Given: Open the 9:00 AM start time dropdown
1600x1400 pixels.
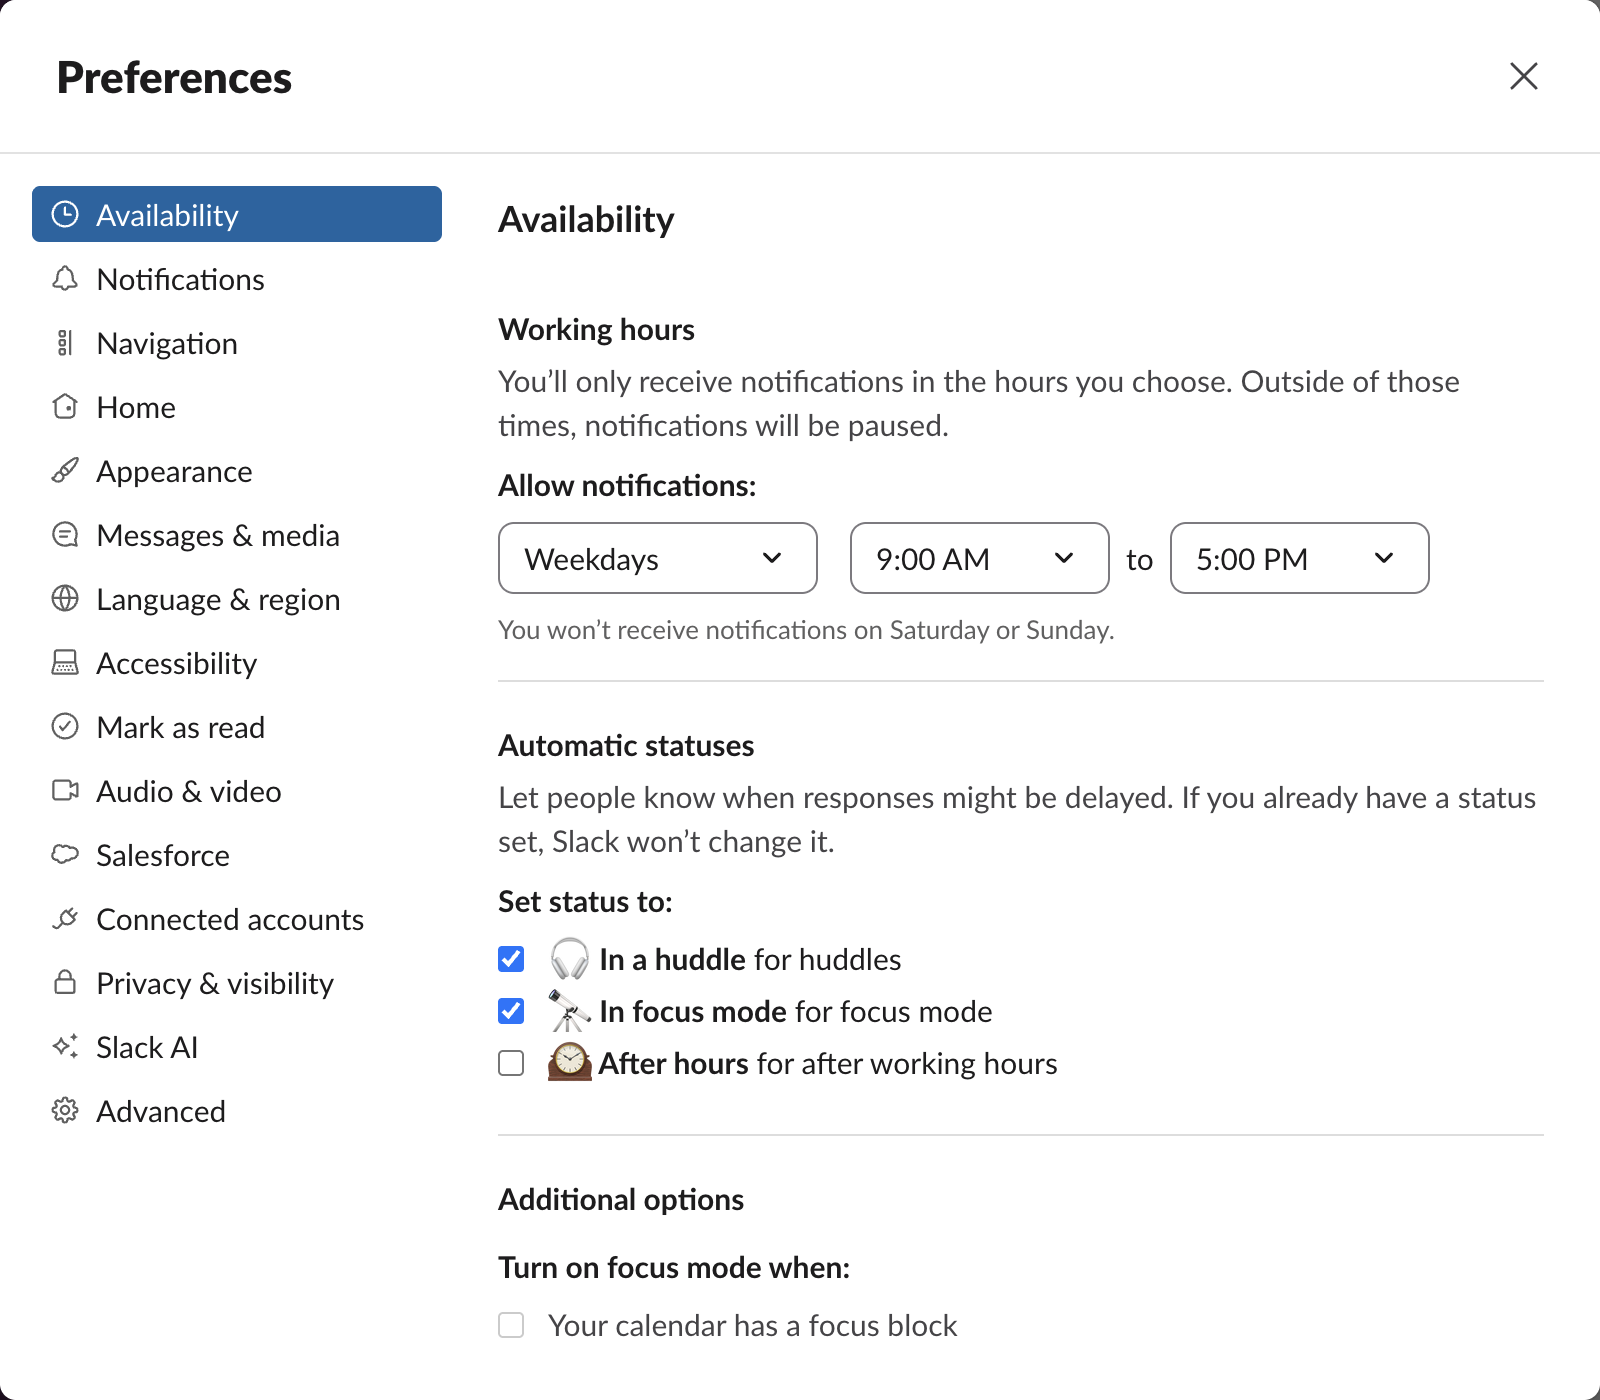Looking at the screenshot, I should 980,558.
